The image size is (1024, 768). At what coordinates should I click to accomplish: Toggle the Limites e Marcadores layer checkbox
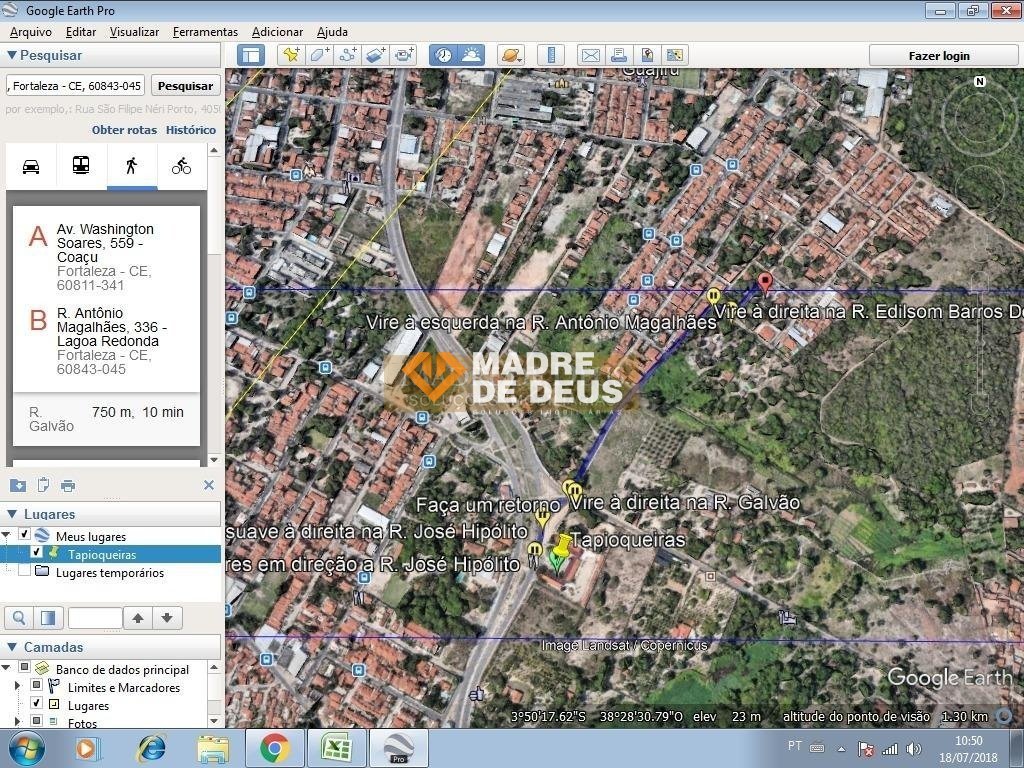[x=37, y=687]
